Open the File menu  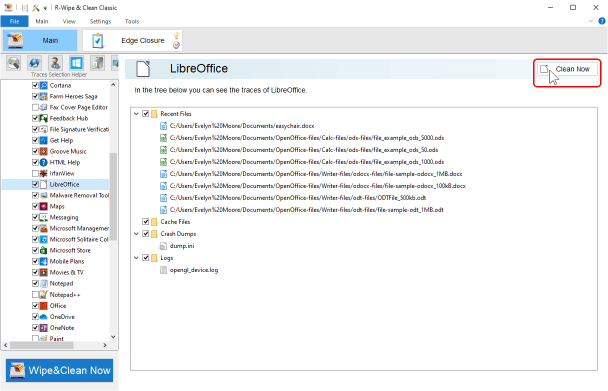(x=14, y=21)
